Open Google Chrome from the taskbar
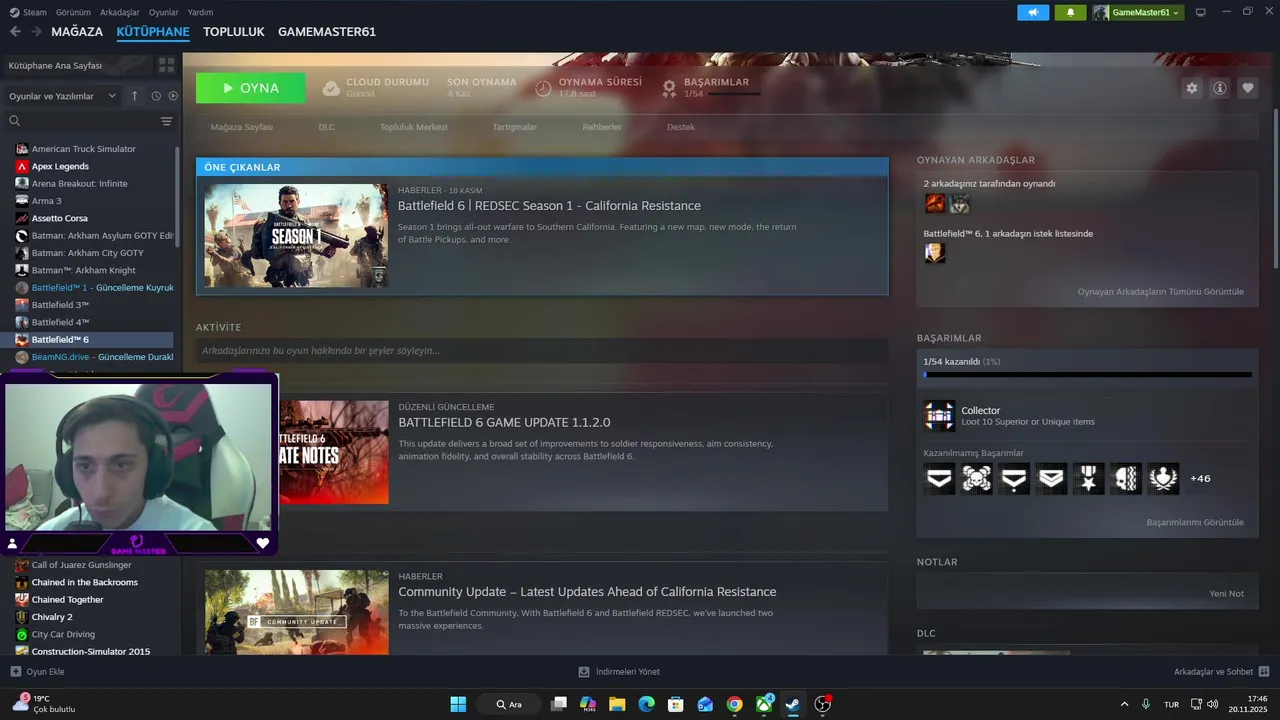The height and width of the screenshot is (720, 1280). point(734,704)
